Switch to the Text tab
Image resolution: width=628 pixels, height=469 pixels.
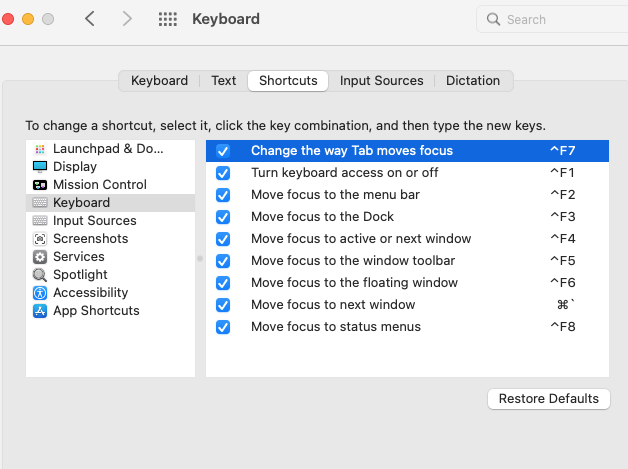[x=223, y=81]
